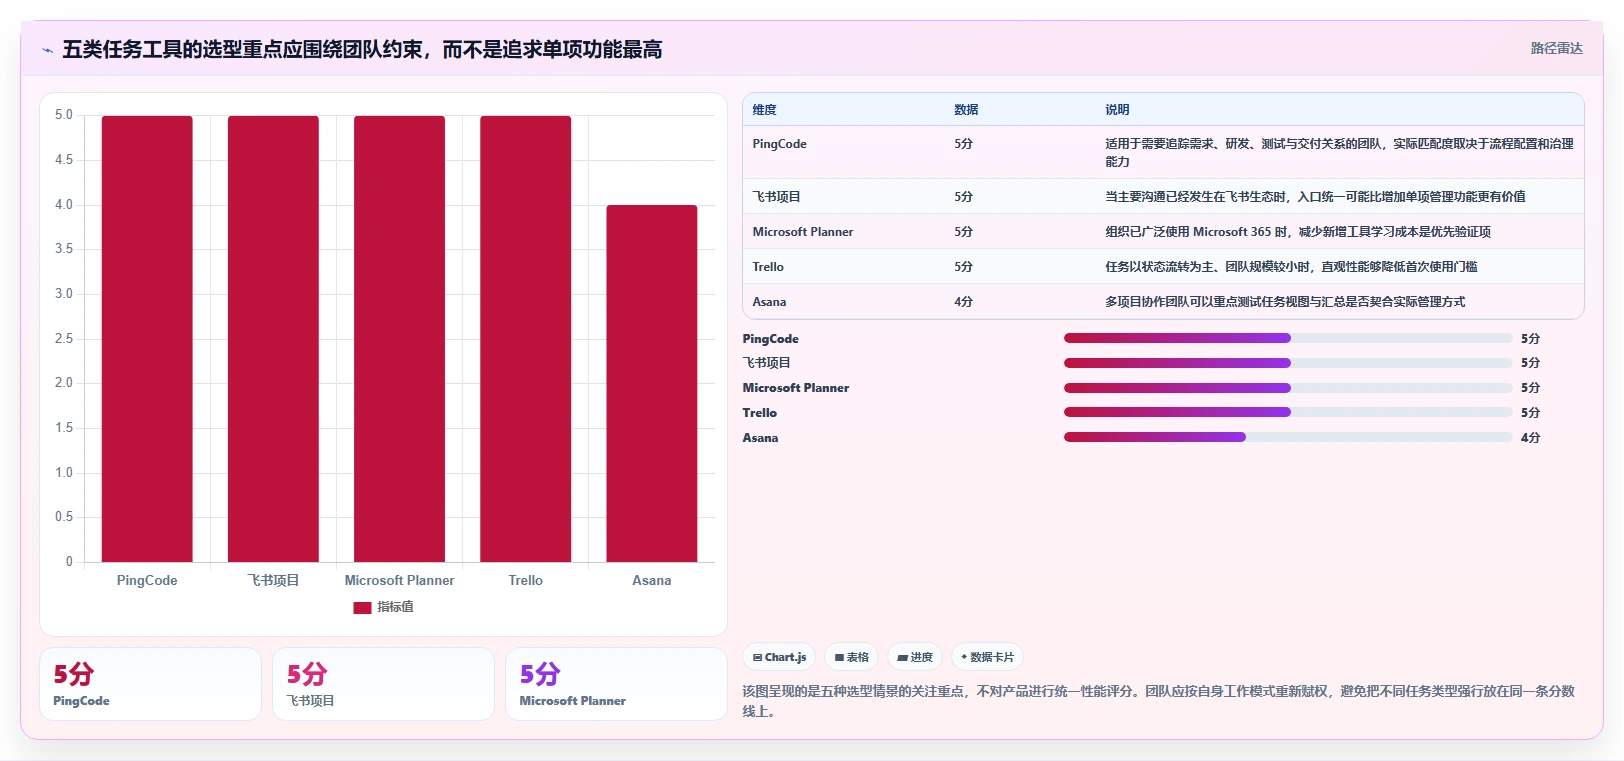The width and height of the screenshot is (1624, 761).
Task: Click the Trello description starting 任务以状态流转
Action: (1291, 267)
